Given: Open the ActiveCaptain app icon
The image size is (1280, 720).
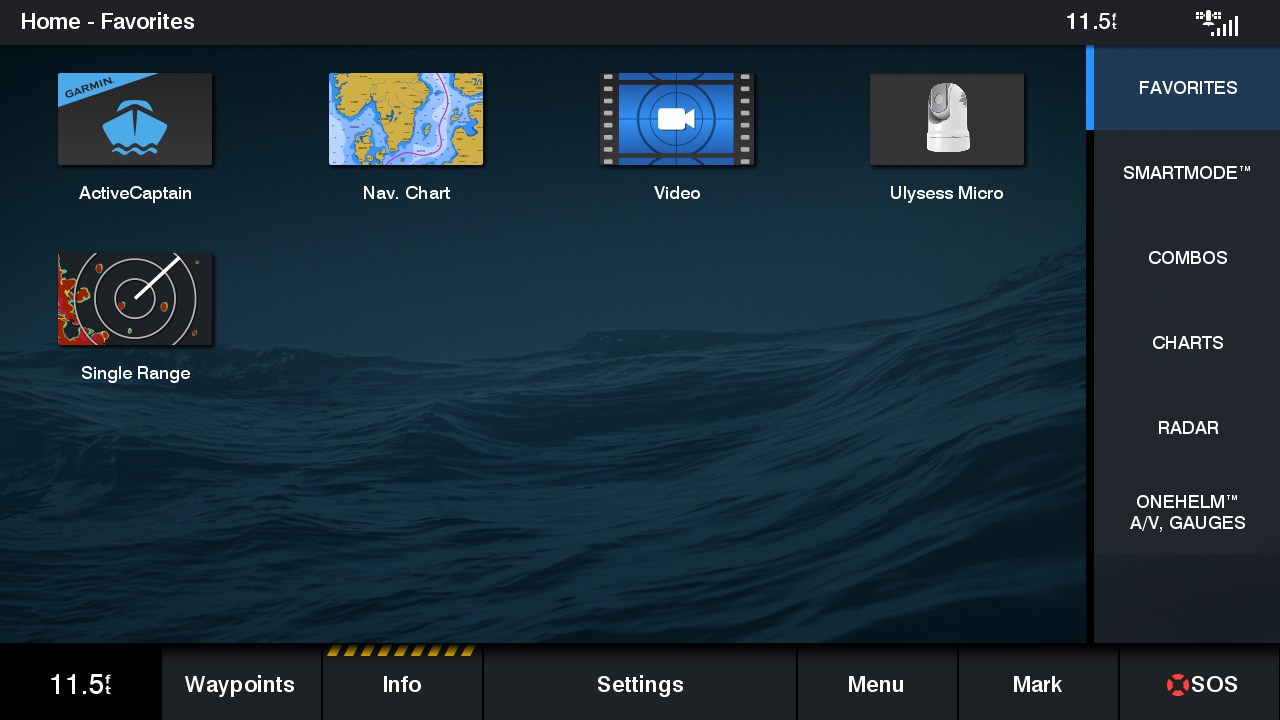Looking at the screenshot, I should coord(135,119).
